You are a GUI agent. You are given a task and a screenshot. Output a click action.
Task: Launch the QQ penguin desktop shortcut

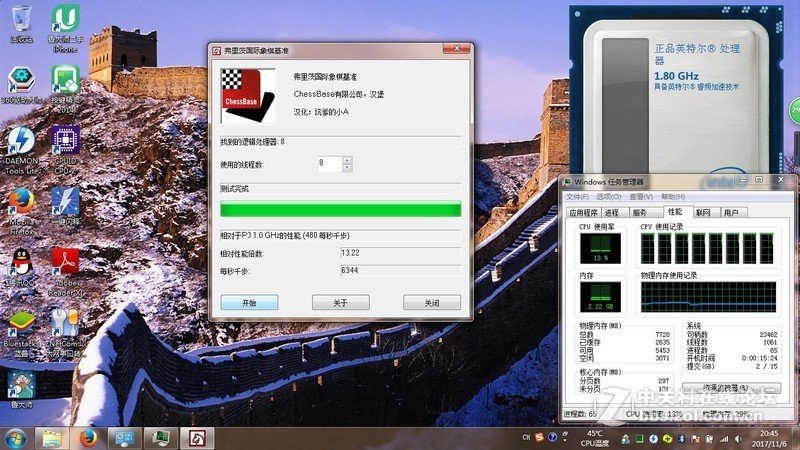pos(21,267)
